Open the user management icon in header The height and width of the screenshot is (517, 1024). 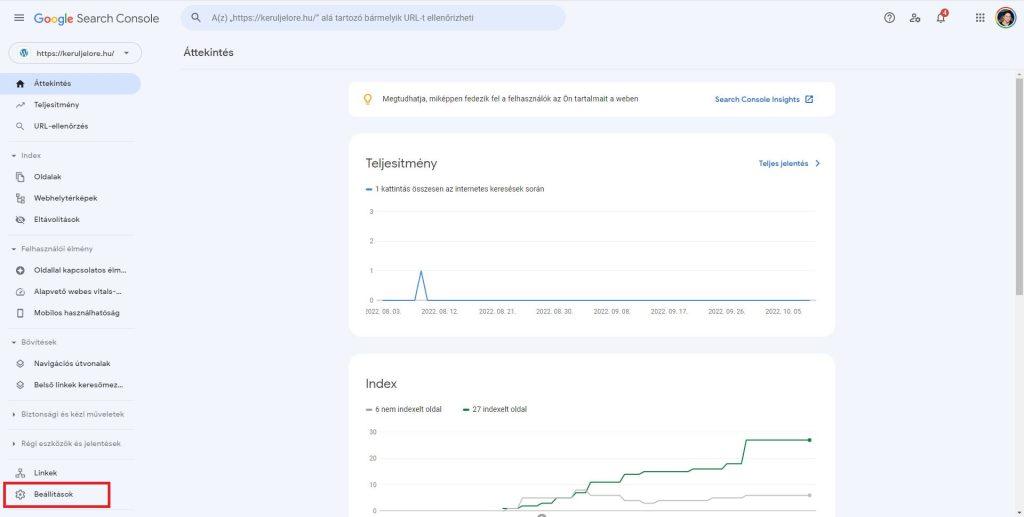915,18
